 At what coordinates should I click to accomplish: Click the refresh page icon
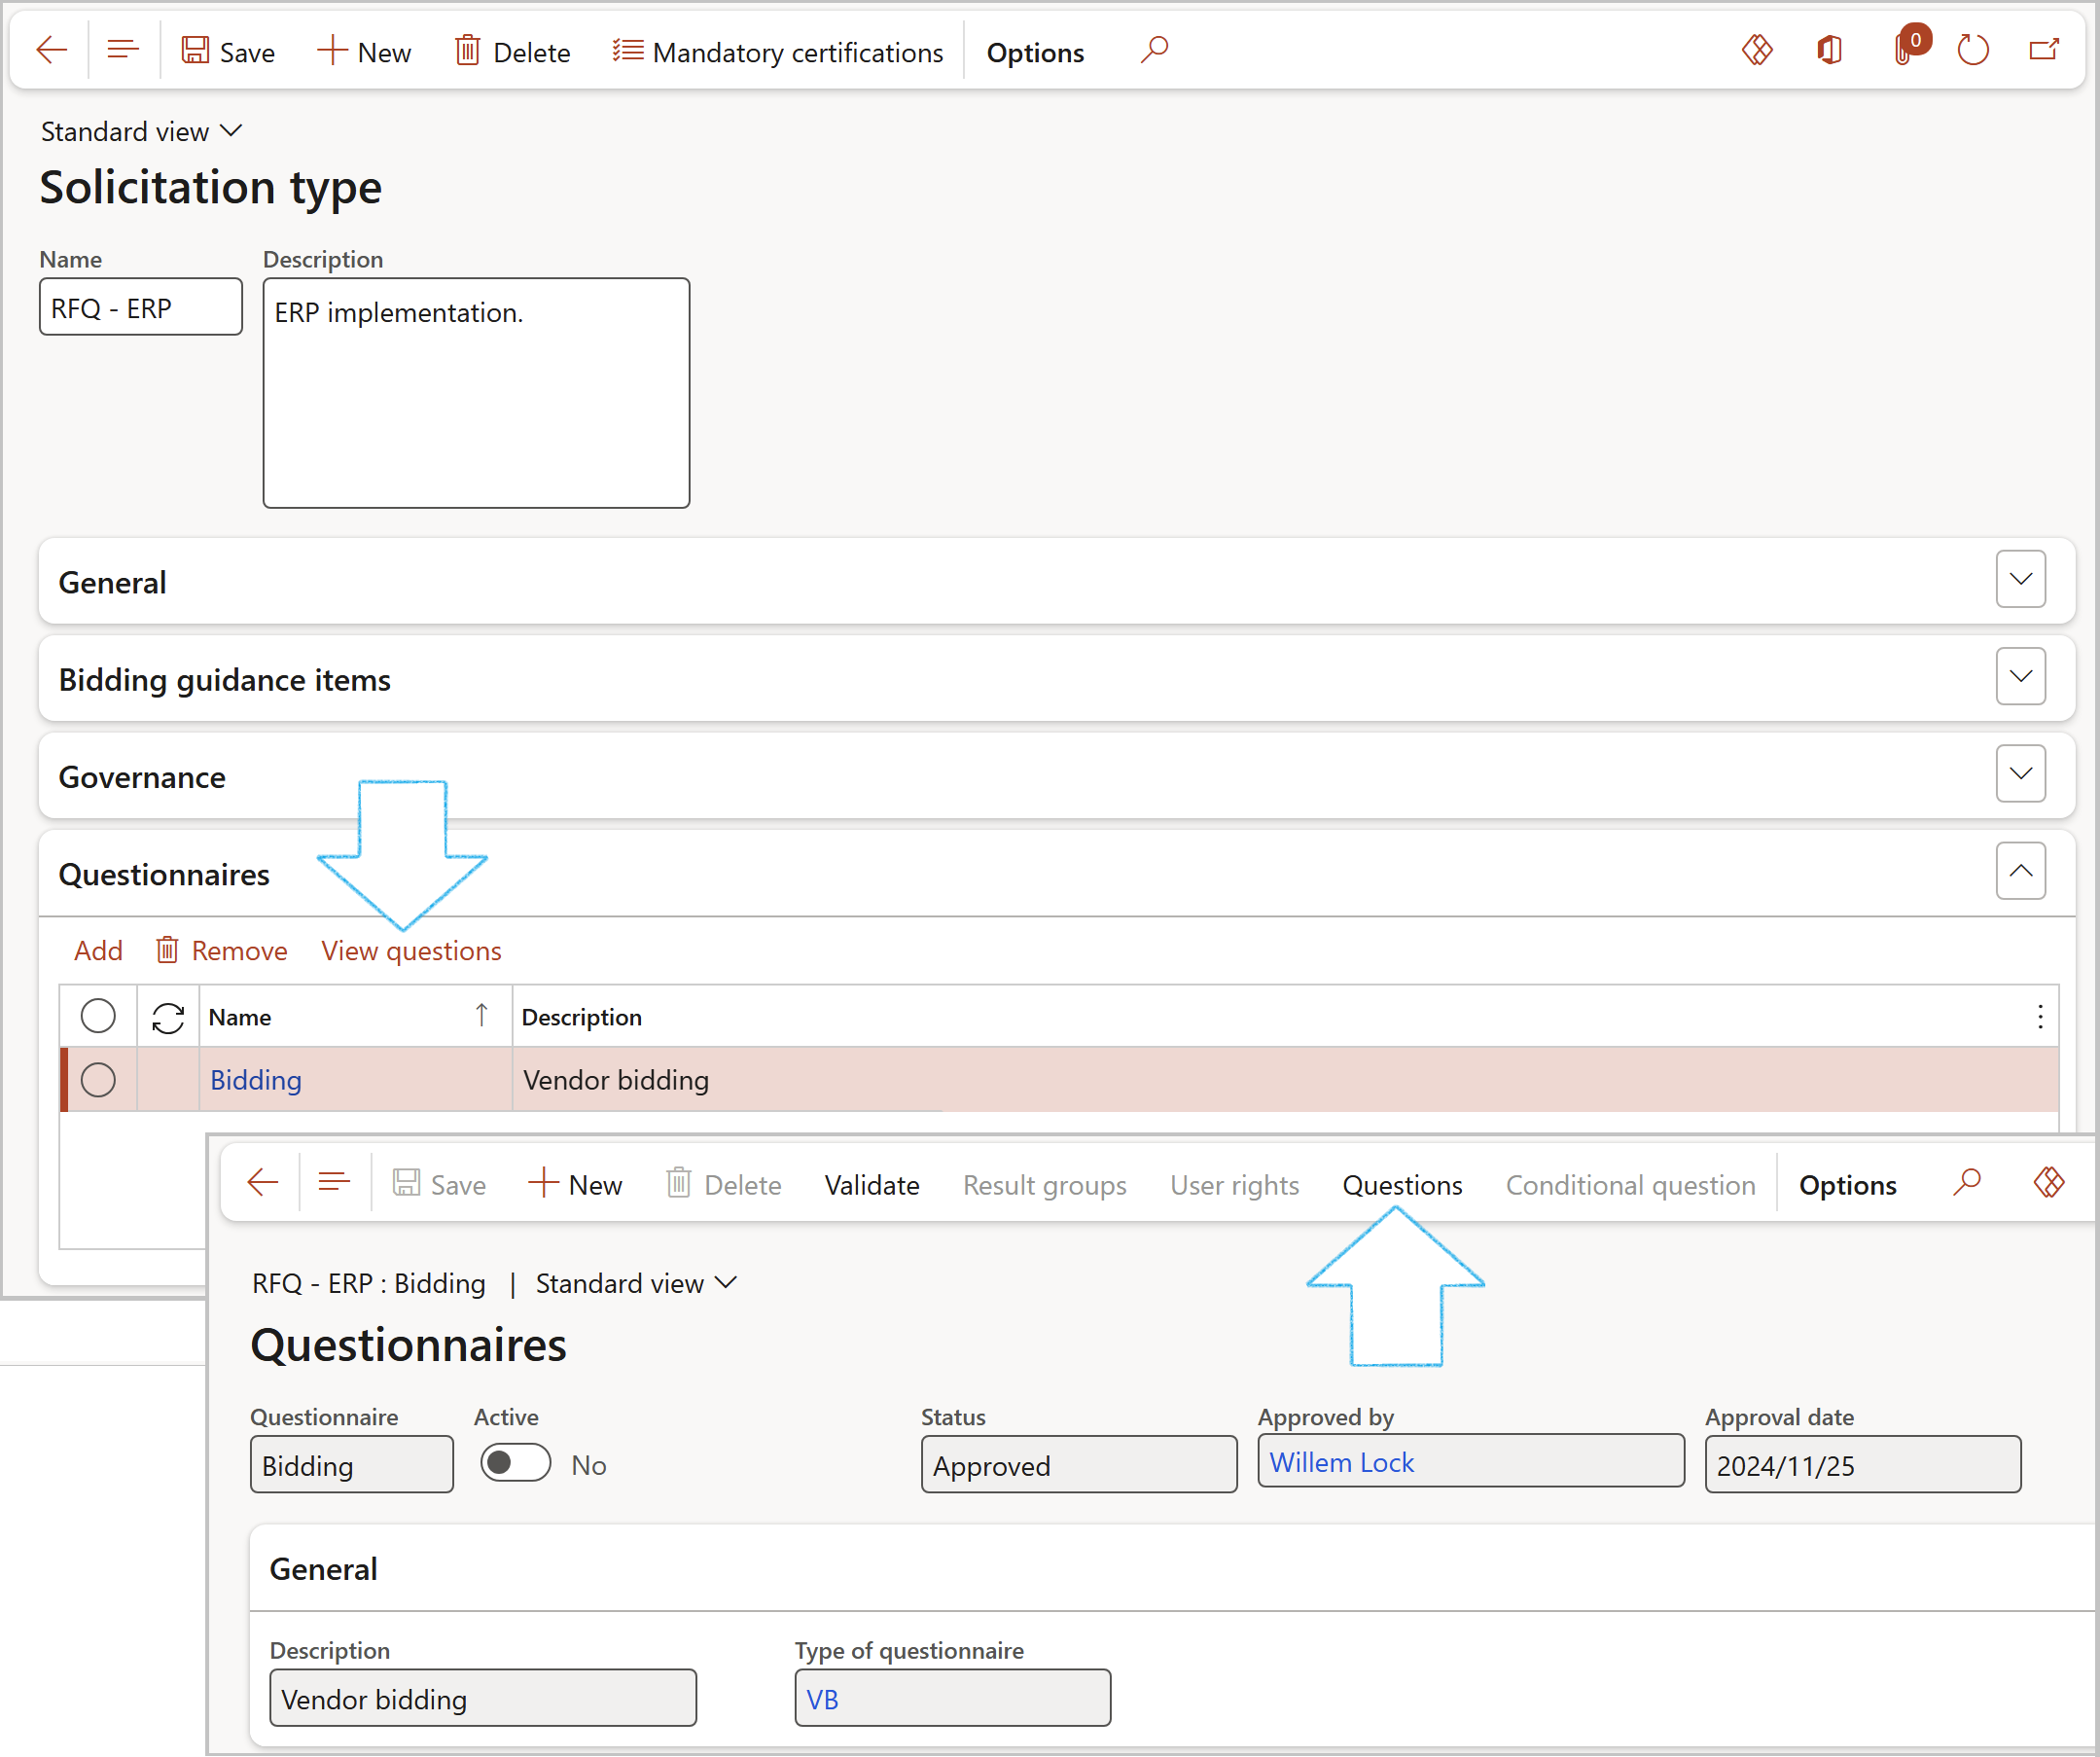[1972, 50]
